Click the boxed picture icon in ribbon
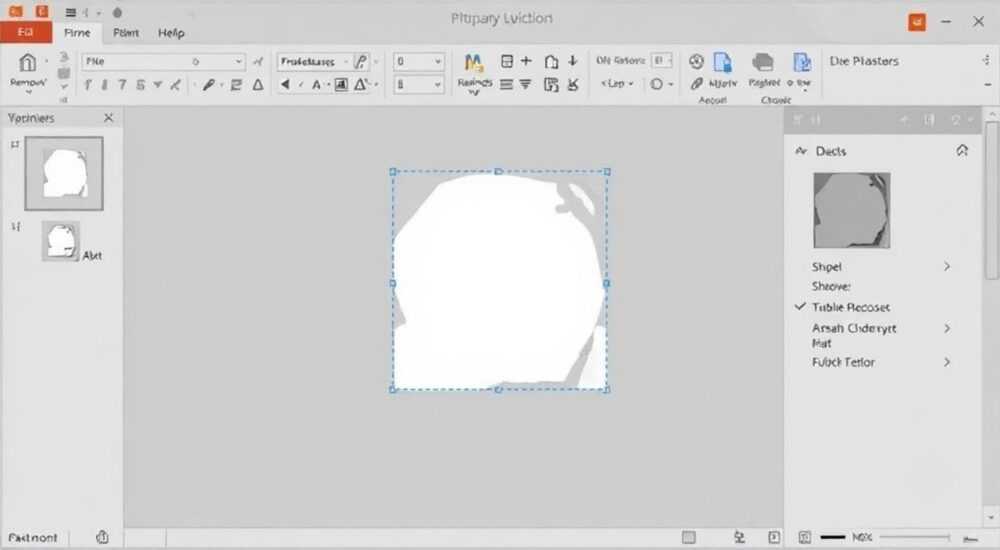1000x550 pixels. coord(341,84)
